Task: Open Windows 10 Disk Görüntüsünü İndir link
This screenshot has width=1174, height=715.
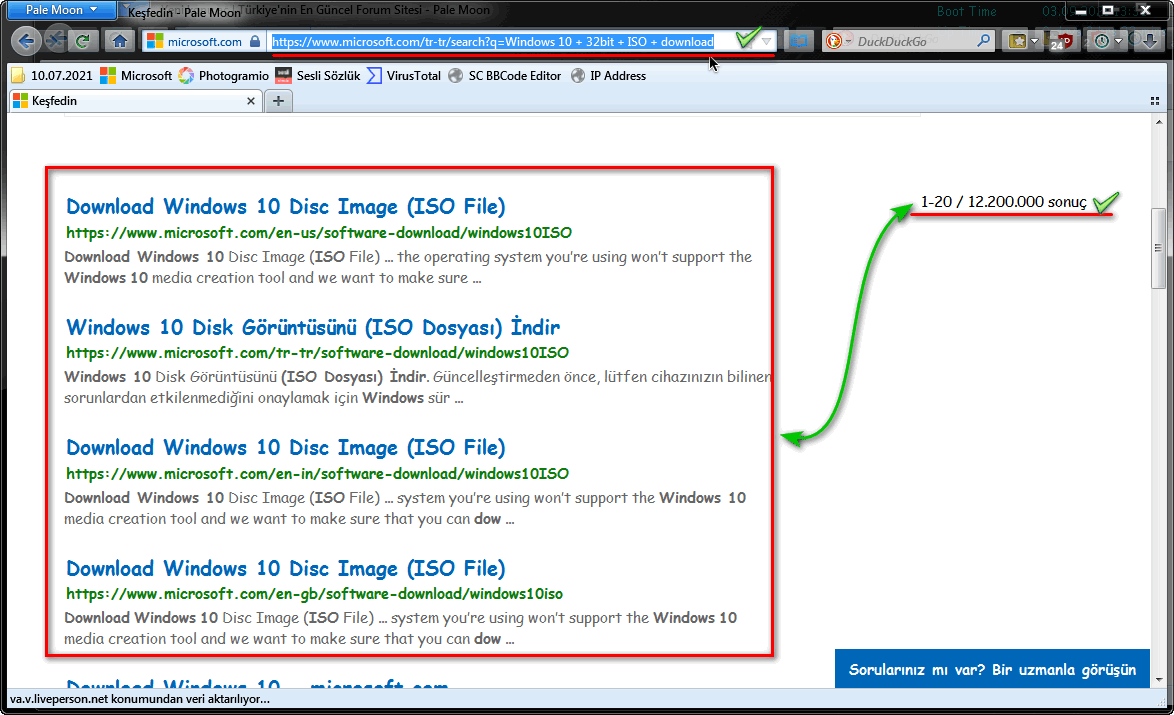Action: click(x=313, y=327)
